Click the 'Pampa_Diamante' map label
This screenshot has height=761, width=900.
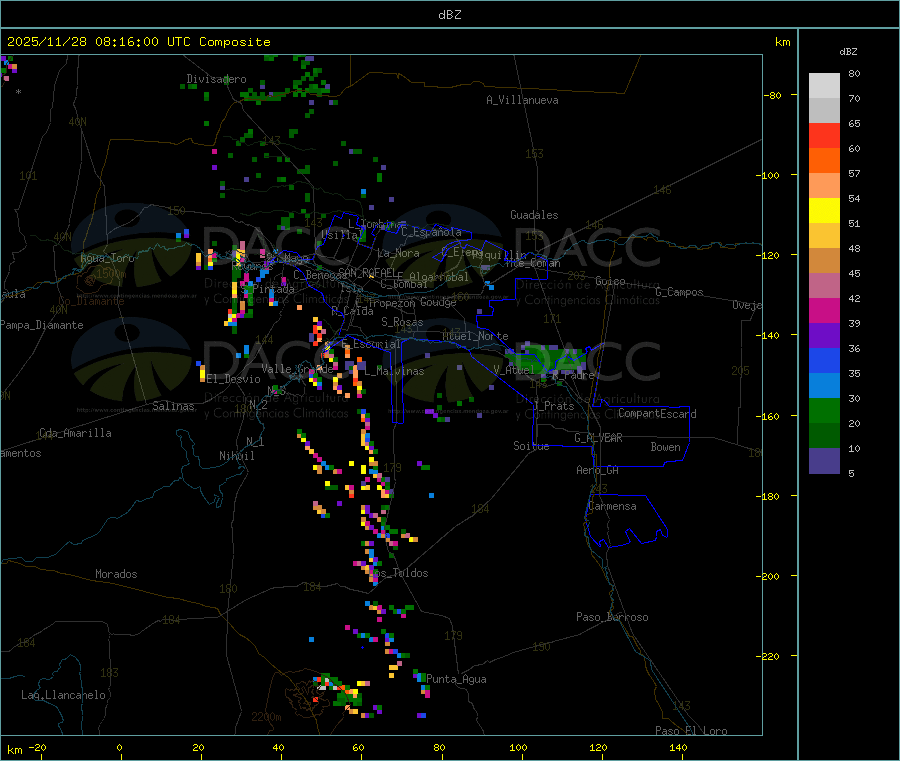click(42, 325)
